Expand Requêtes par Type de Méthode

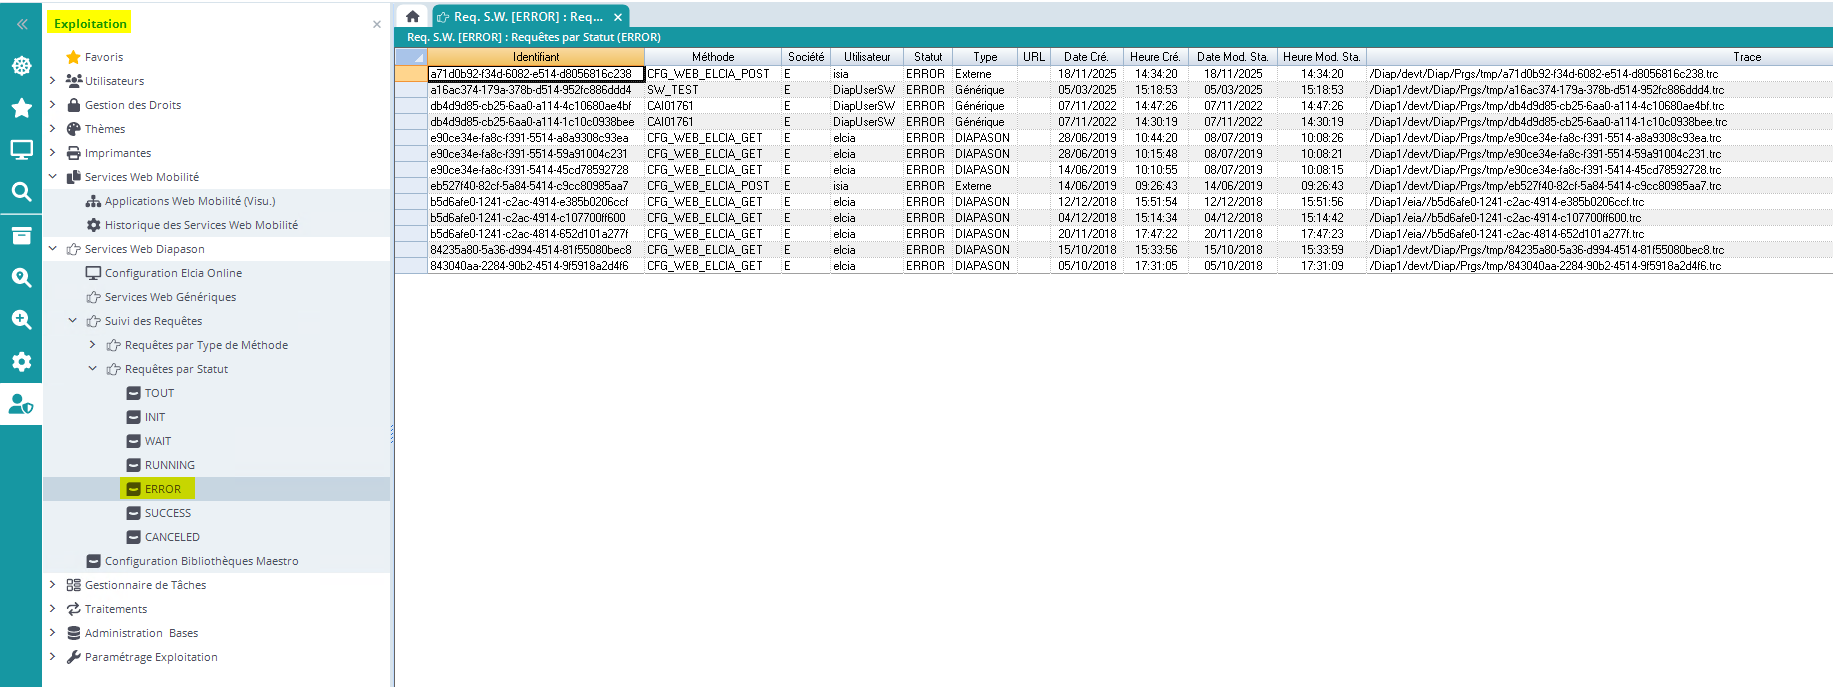(93, 345)
